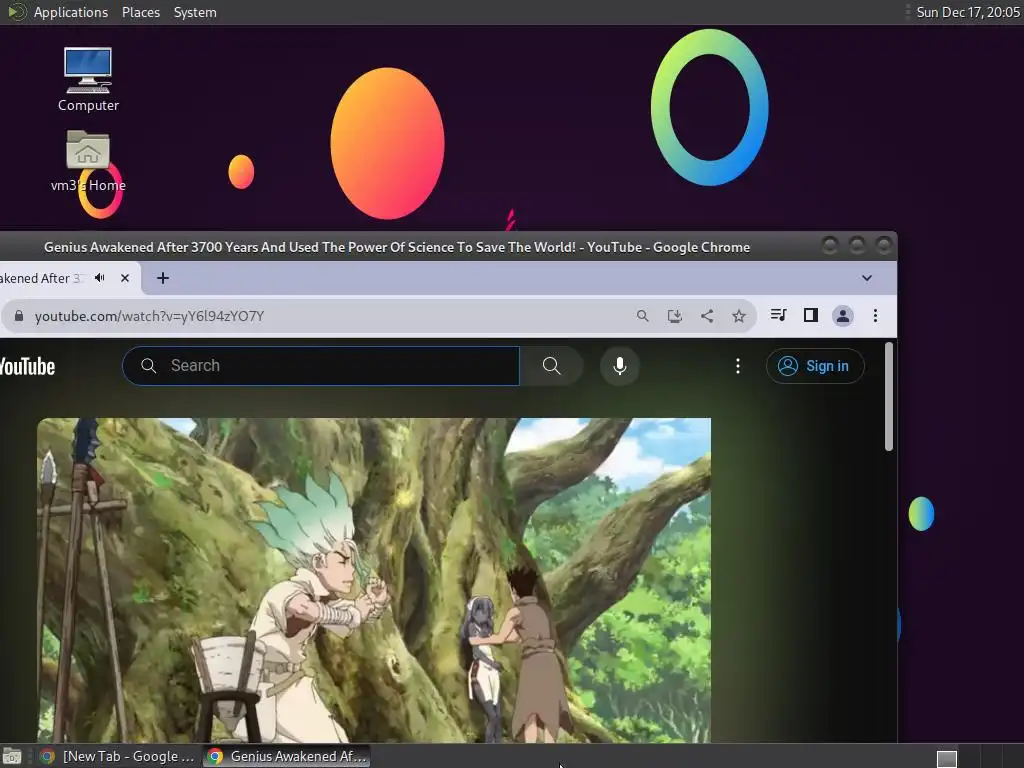This screenshot has width=1024, height=768.
Task: Bookmark this page with the star icon
Action: coord(739,316)
